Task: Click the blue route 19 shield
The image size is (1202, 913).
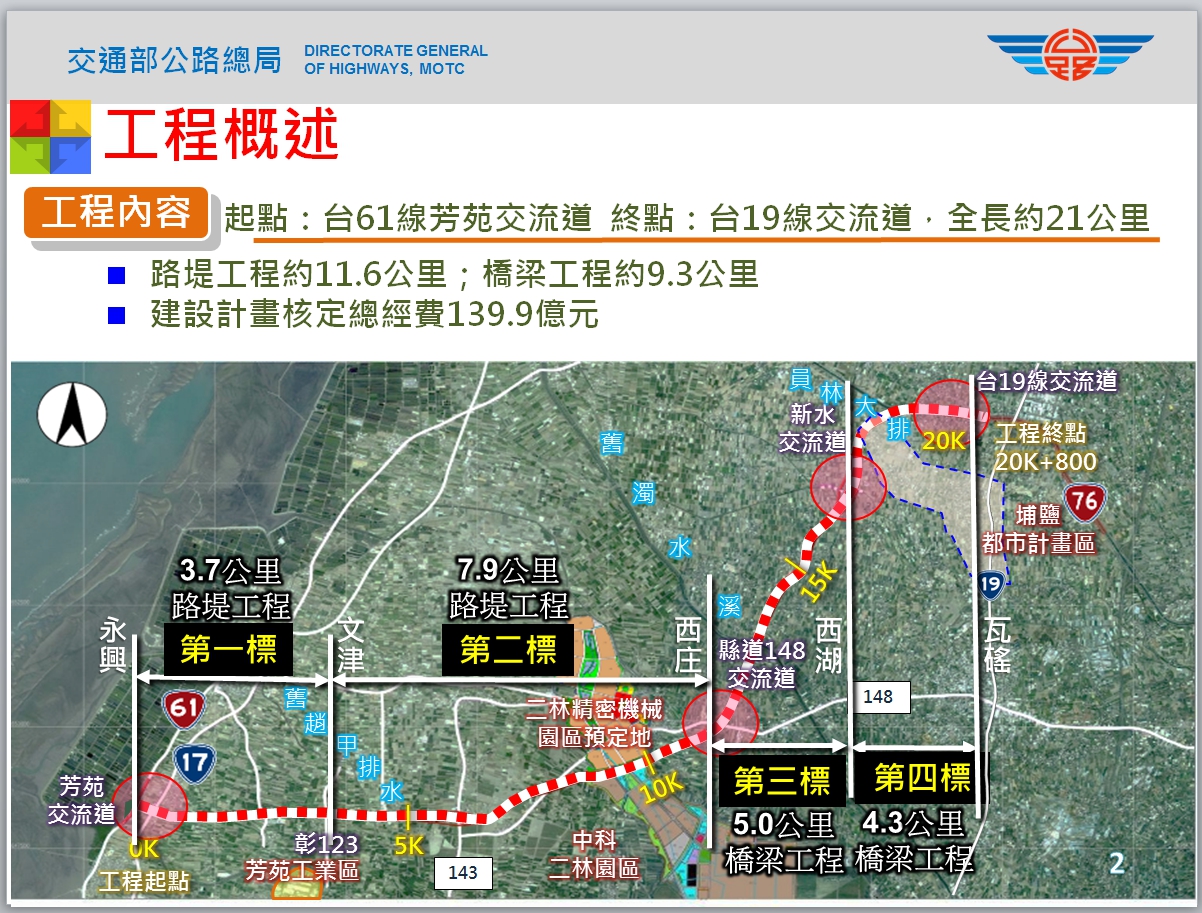Action: [x=992, y=585]
